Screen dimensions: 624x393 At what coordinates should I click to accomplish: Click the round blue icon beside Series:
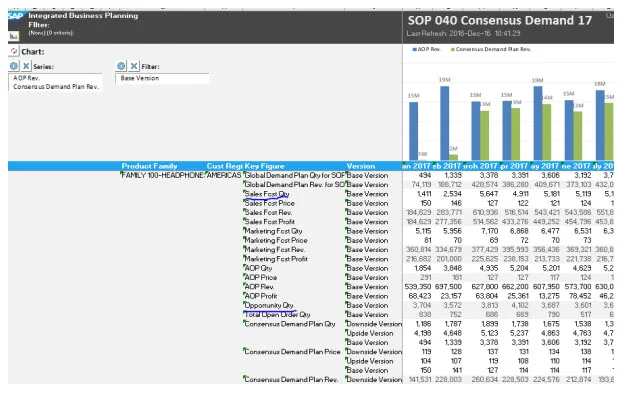point(14,66)
